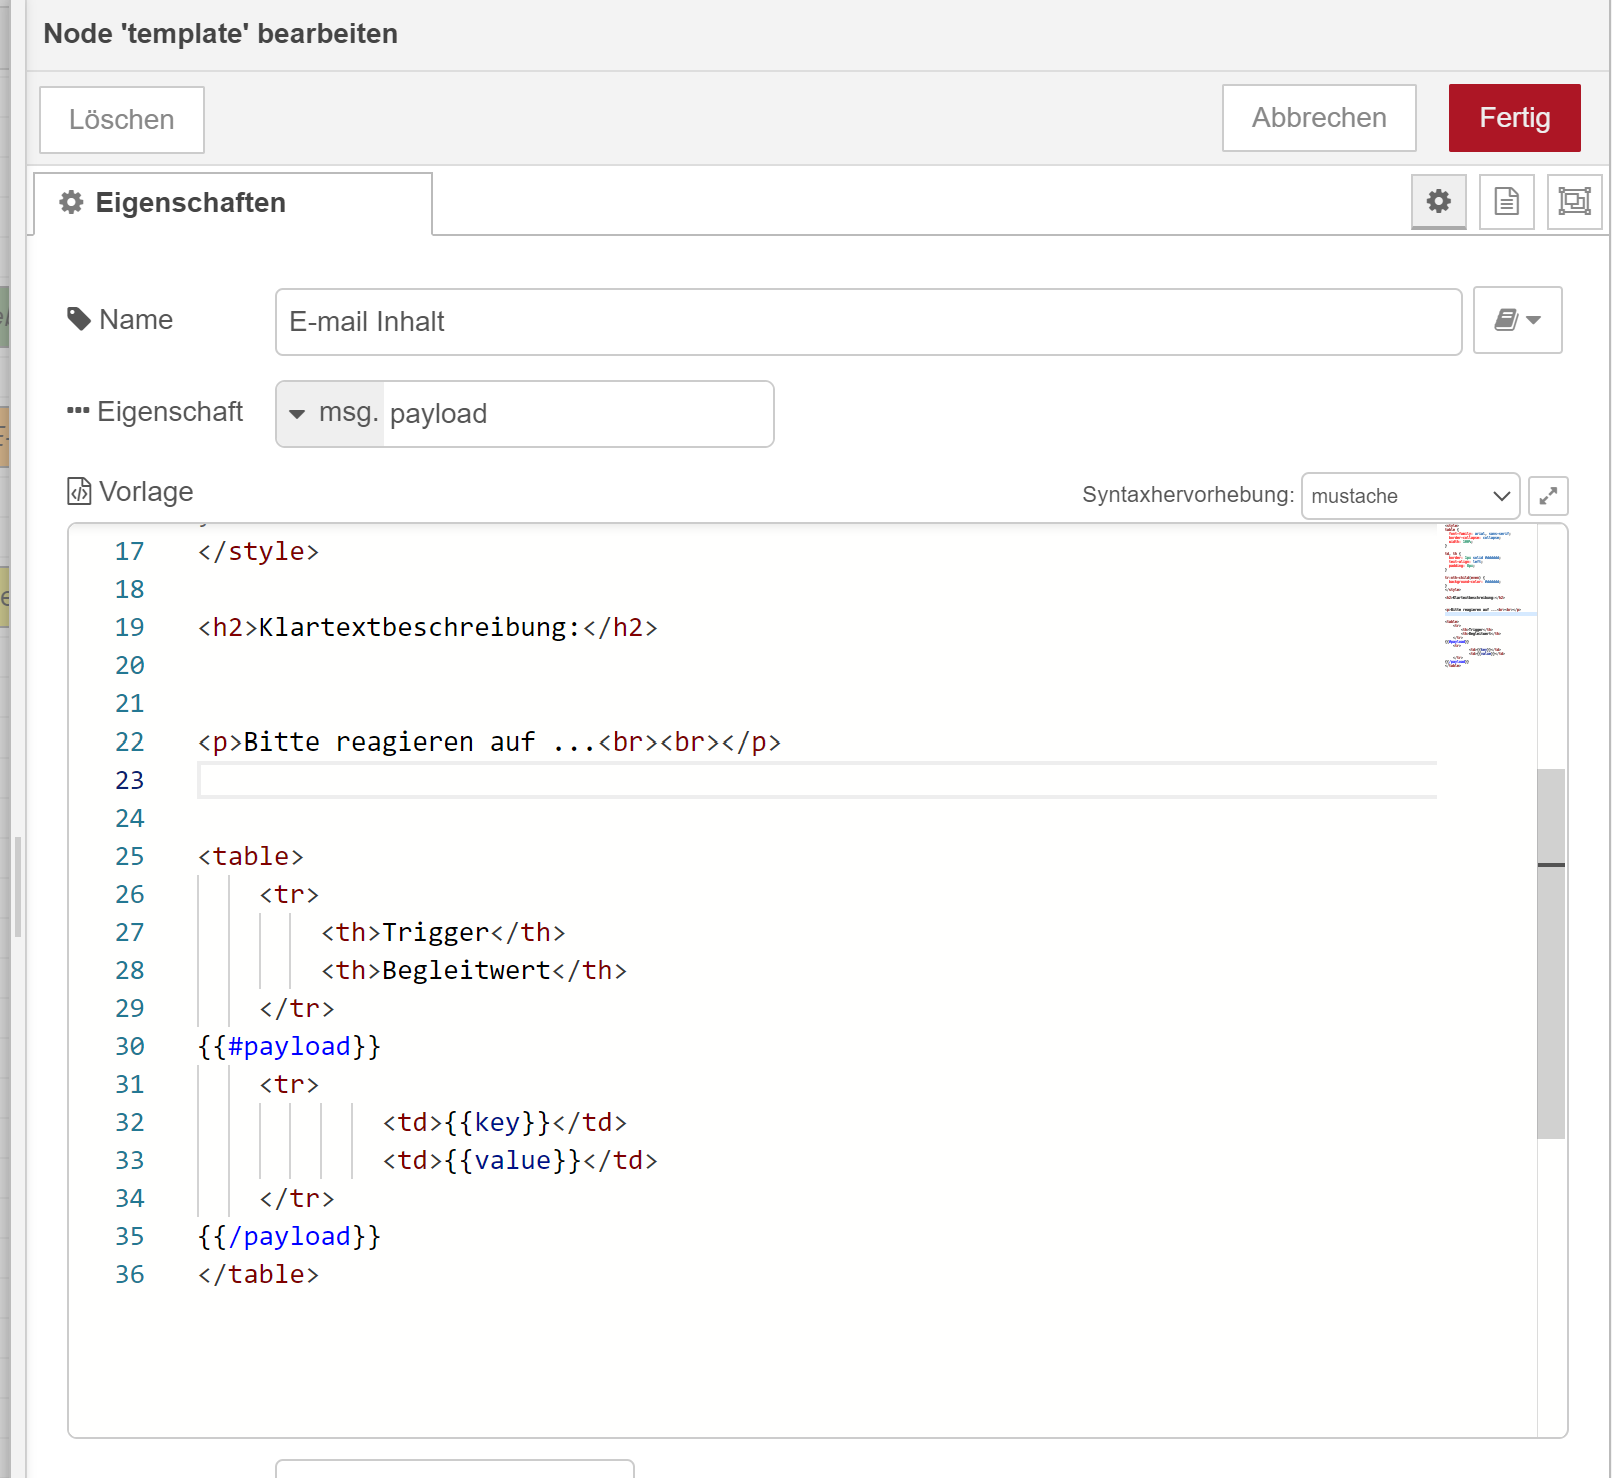Click the <th>Begleitwert</th> line

coord(474,970)
